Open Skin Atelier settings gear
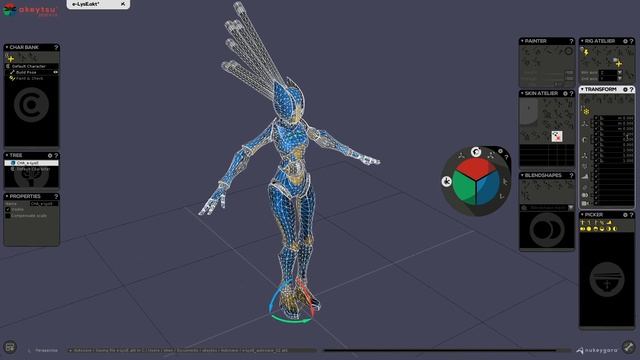640x360 pixels. click(x=565, y=93)
